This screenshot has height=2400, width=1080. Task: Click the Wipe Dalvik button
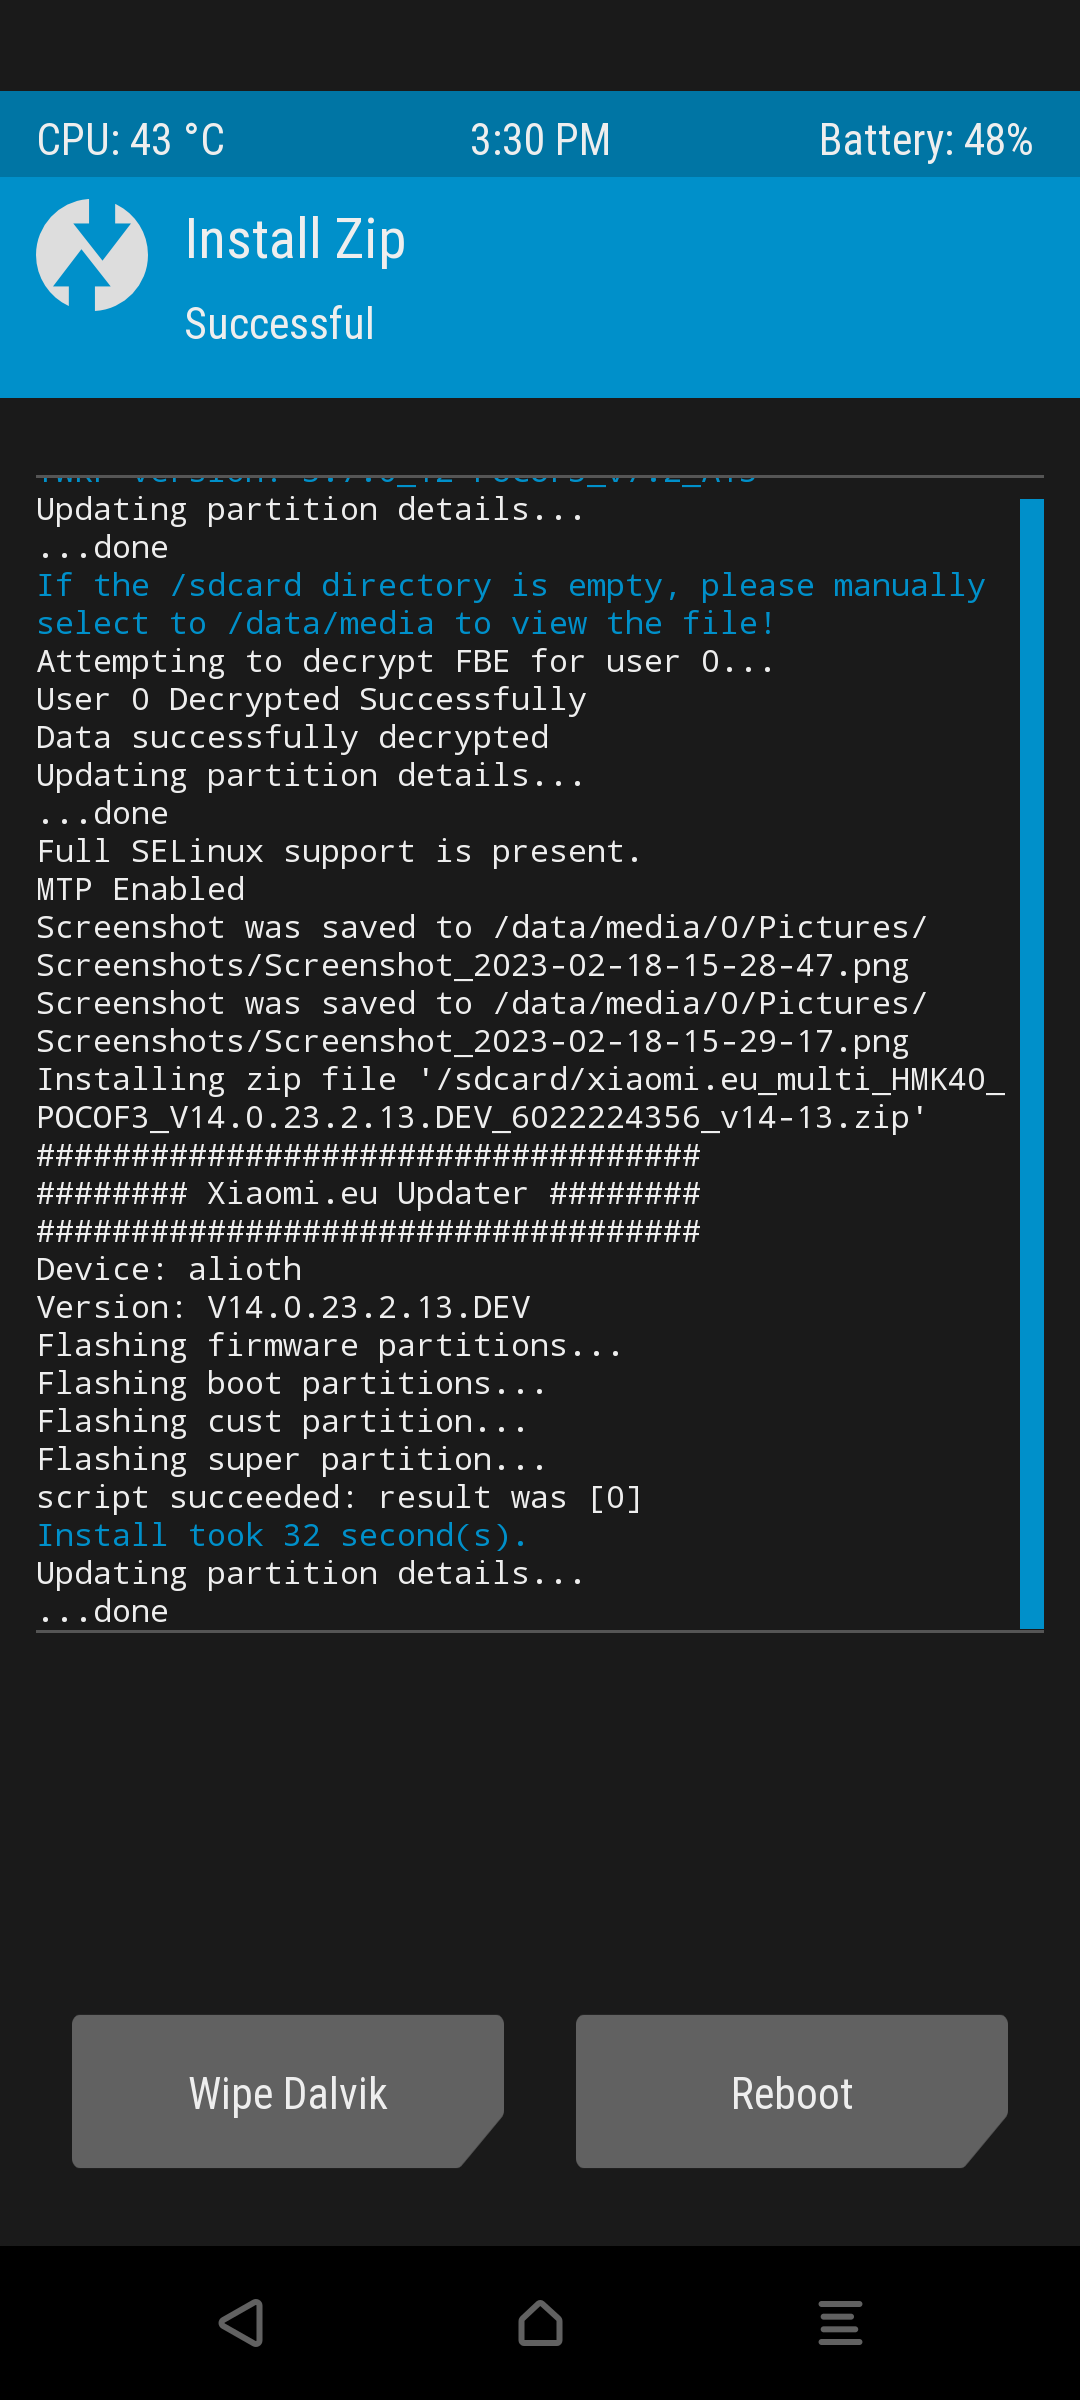pos(288,2092)
